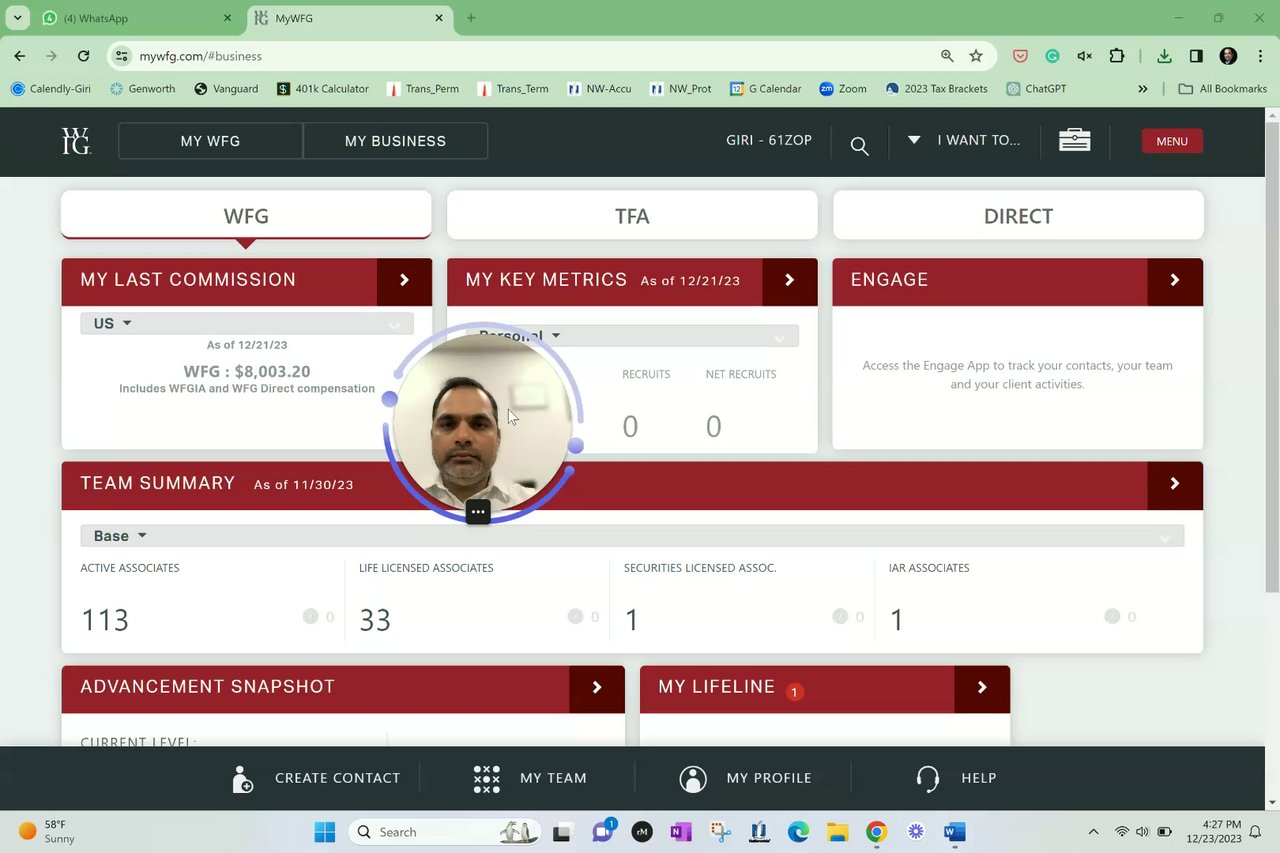Screen dimensions: 1280x853
Task: Click the muted speaker extension icon
Action: coord(1084,56)
